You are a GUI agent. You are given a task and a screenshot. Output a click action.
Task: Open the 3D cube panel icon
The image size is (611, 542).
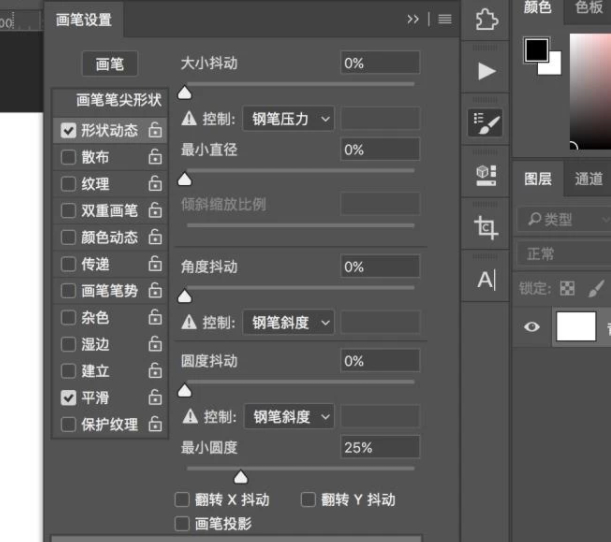click(x=486, y=175)
